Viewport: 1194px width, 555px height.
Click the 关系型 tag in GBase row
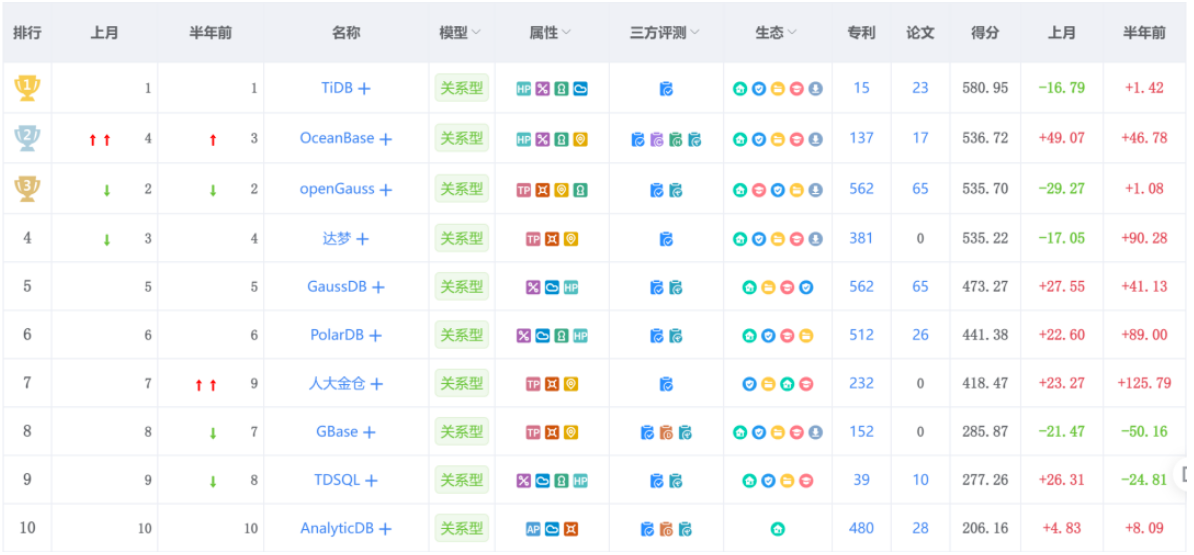click(461, 432)
